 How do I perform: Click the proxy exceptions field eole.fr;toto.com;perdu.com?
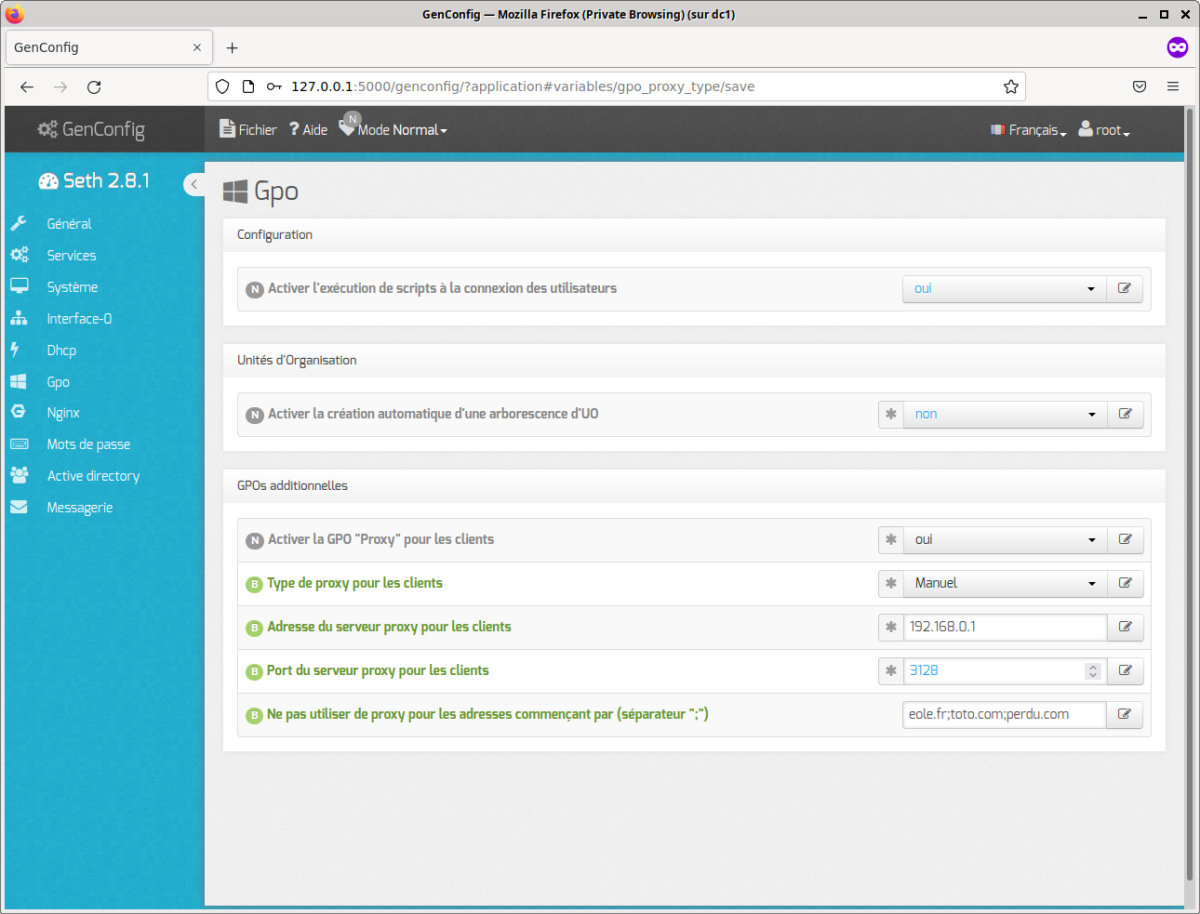coord(1004,714)
